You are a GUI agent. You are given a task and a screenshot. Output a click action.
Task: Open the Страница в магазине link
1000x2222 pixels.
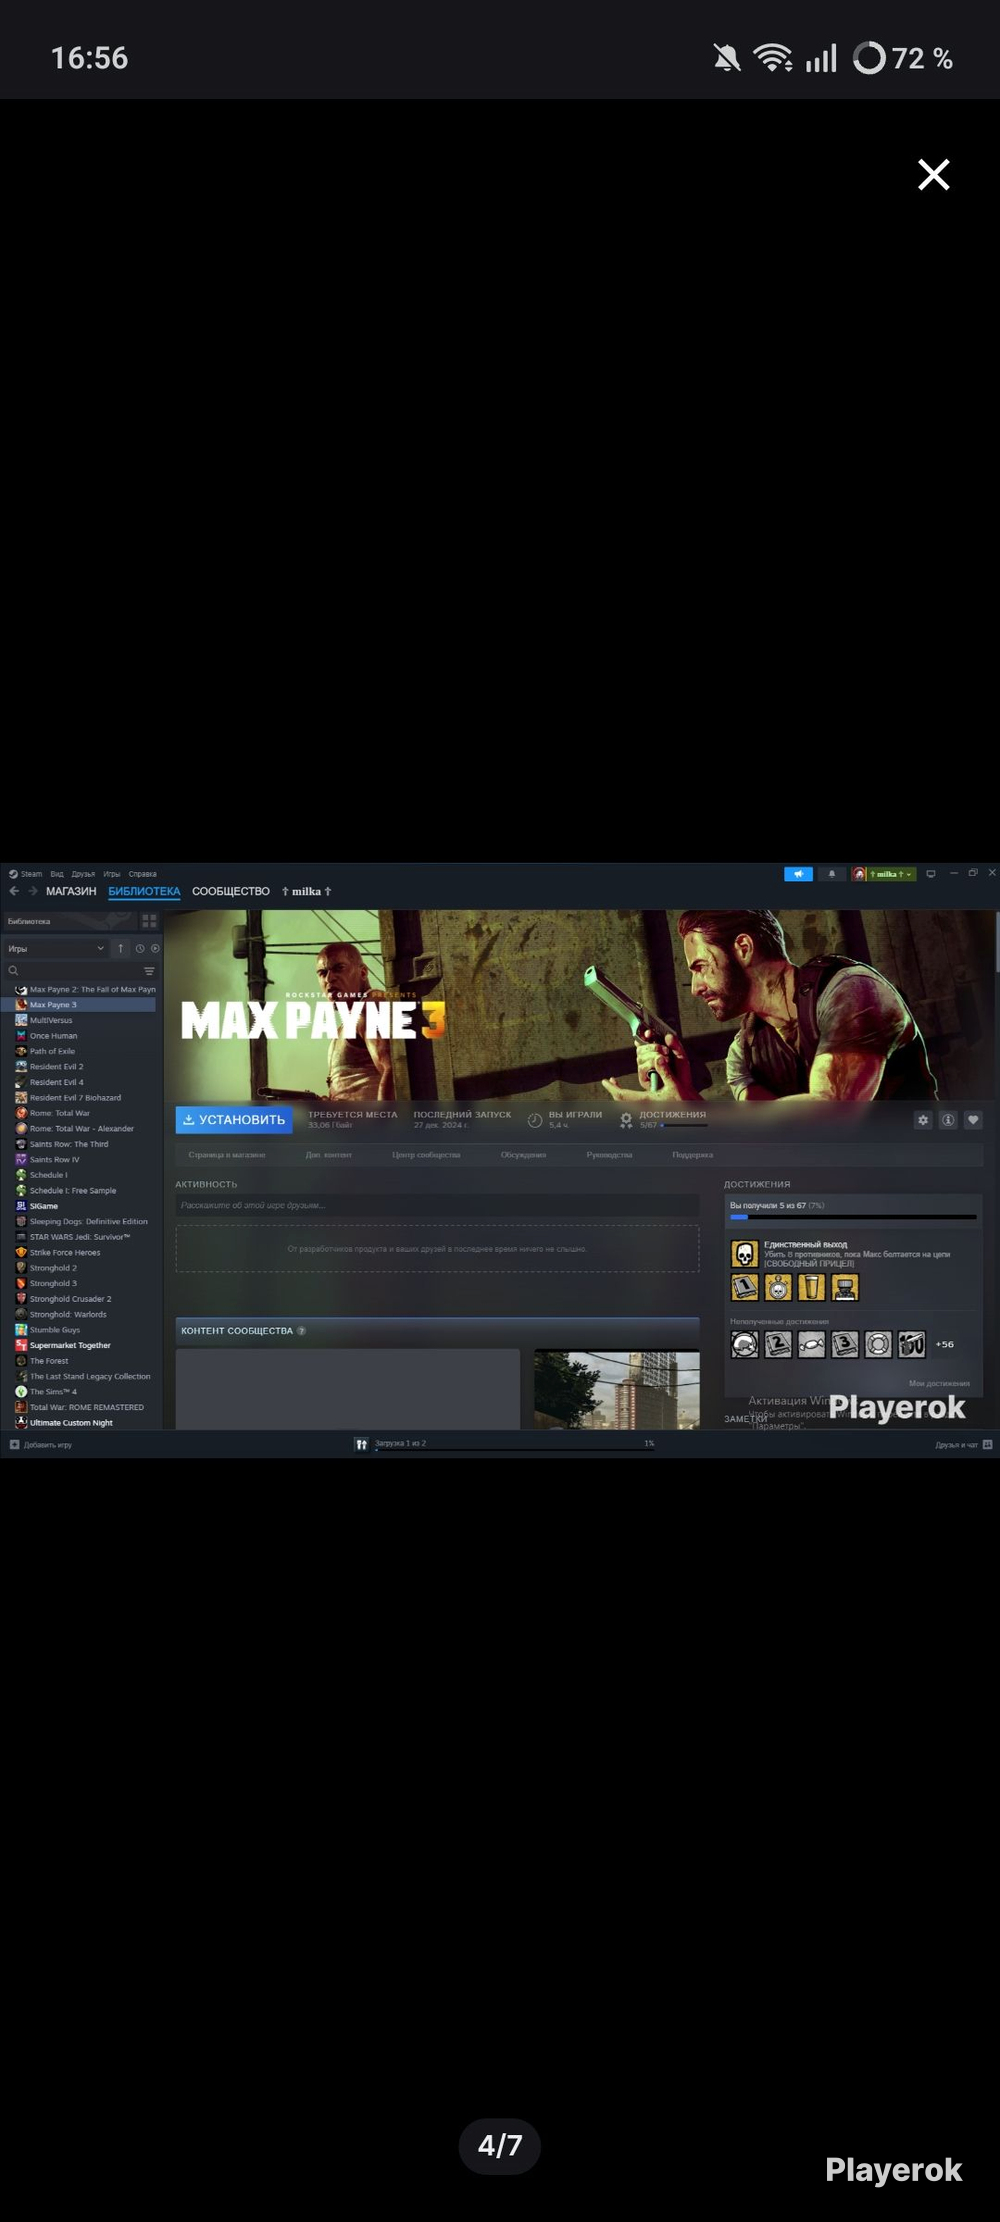[227, 1155]
